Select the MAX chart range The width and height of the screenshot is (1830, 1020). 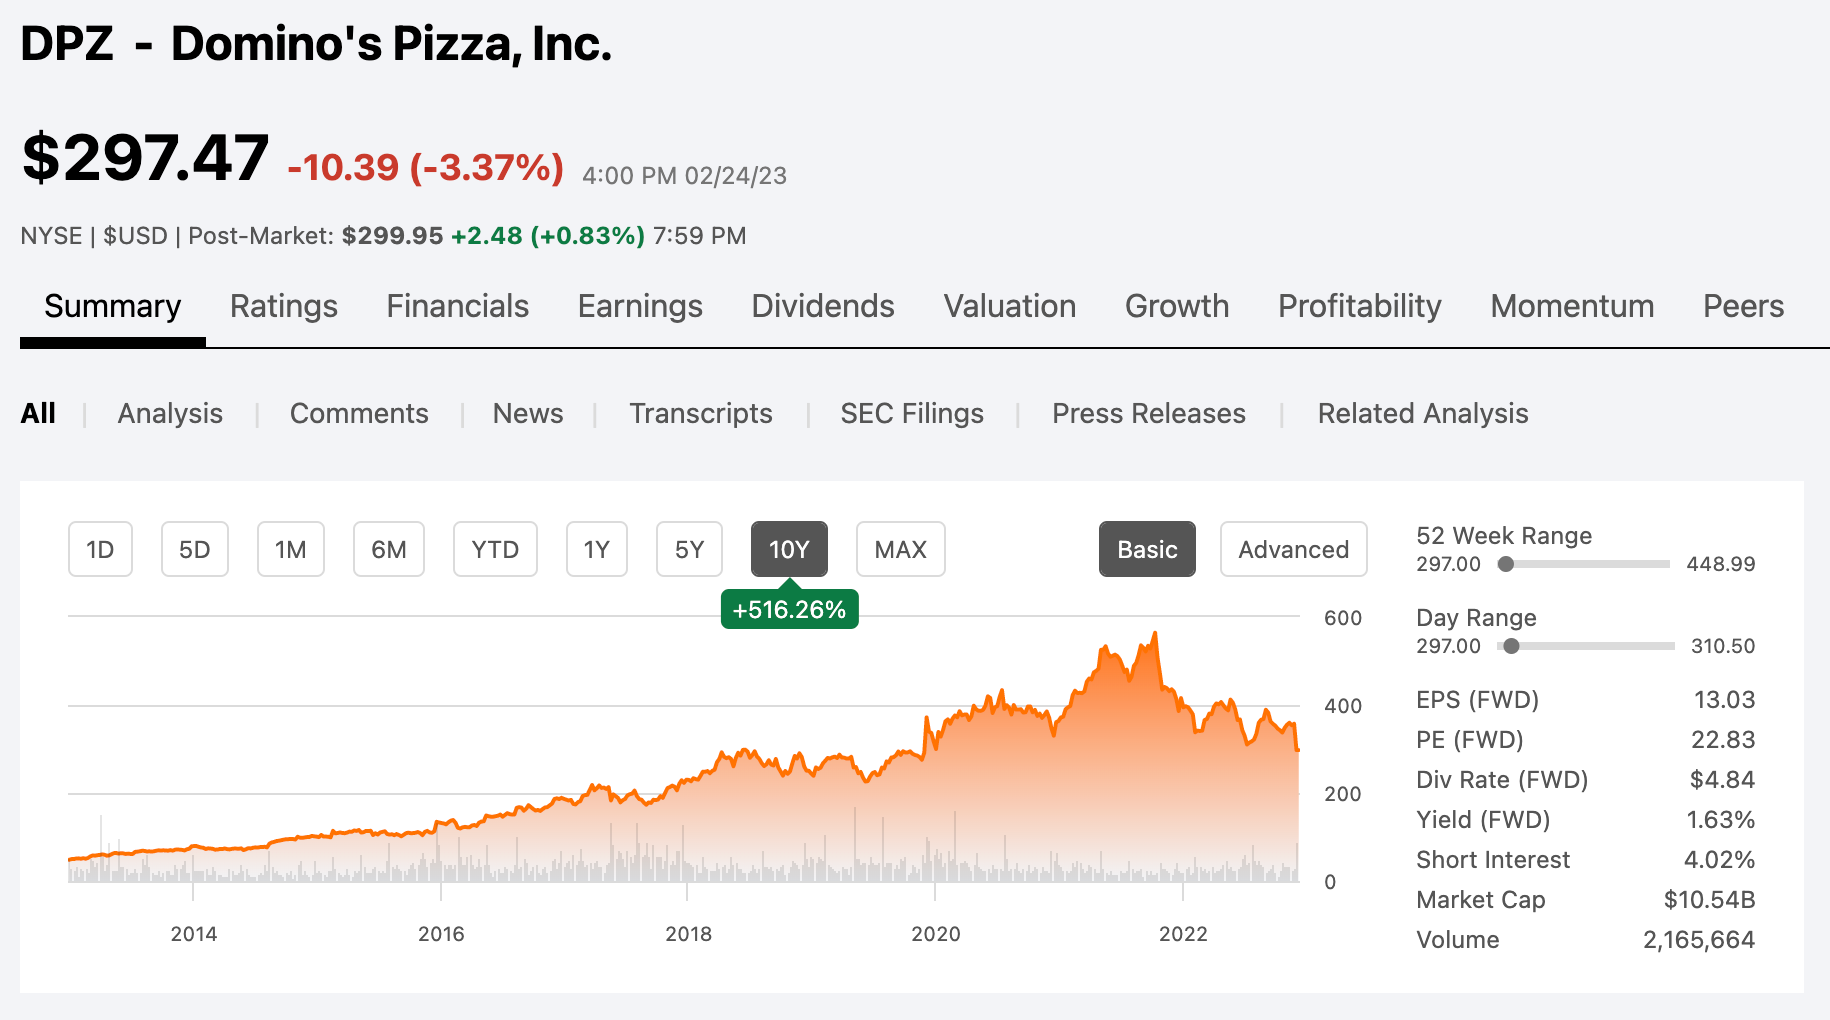[x=901, y=549]
